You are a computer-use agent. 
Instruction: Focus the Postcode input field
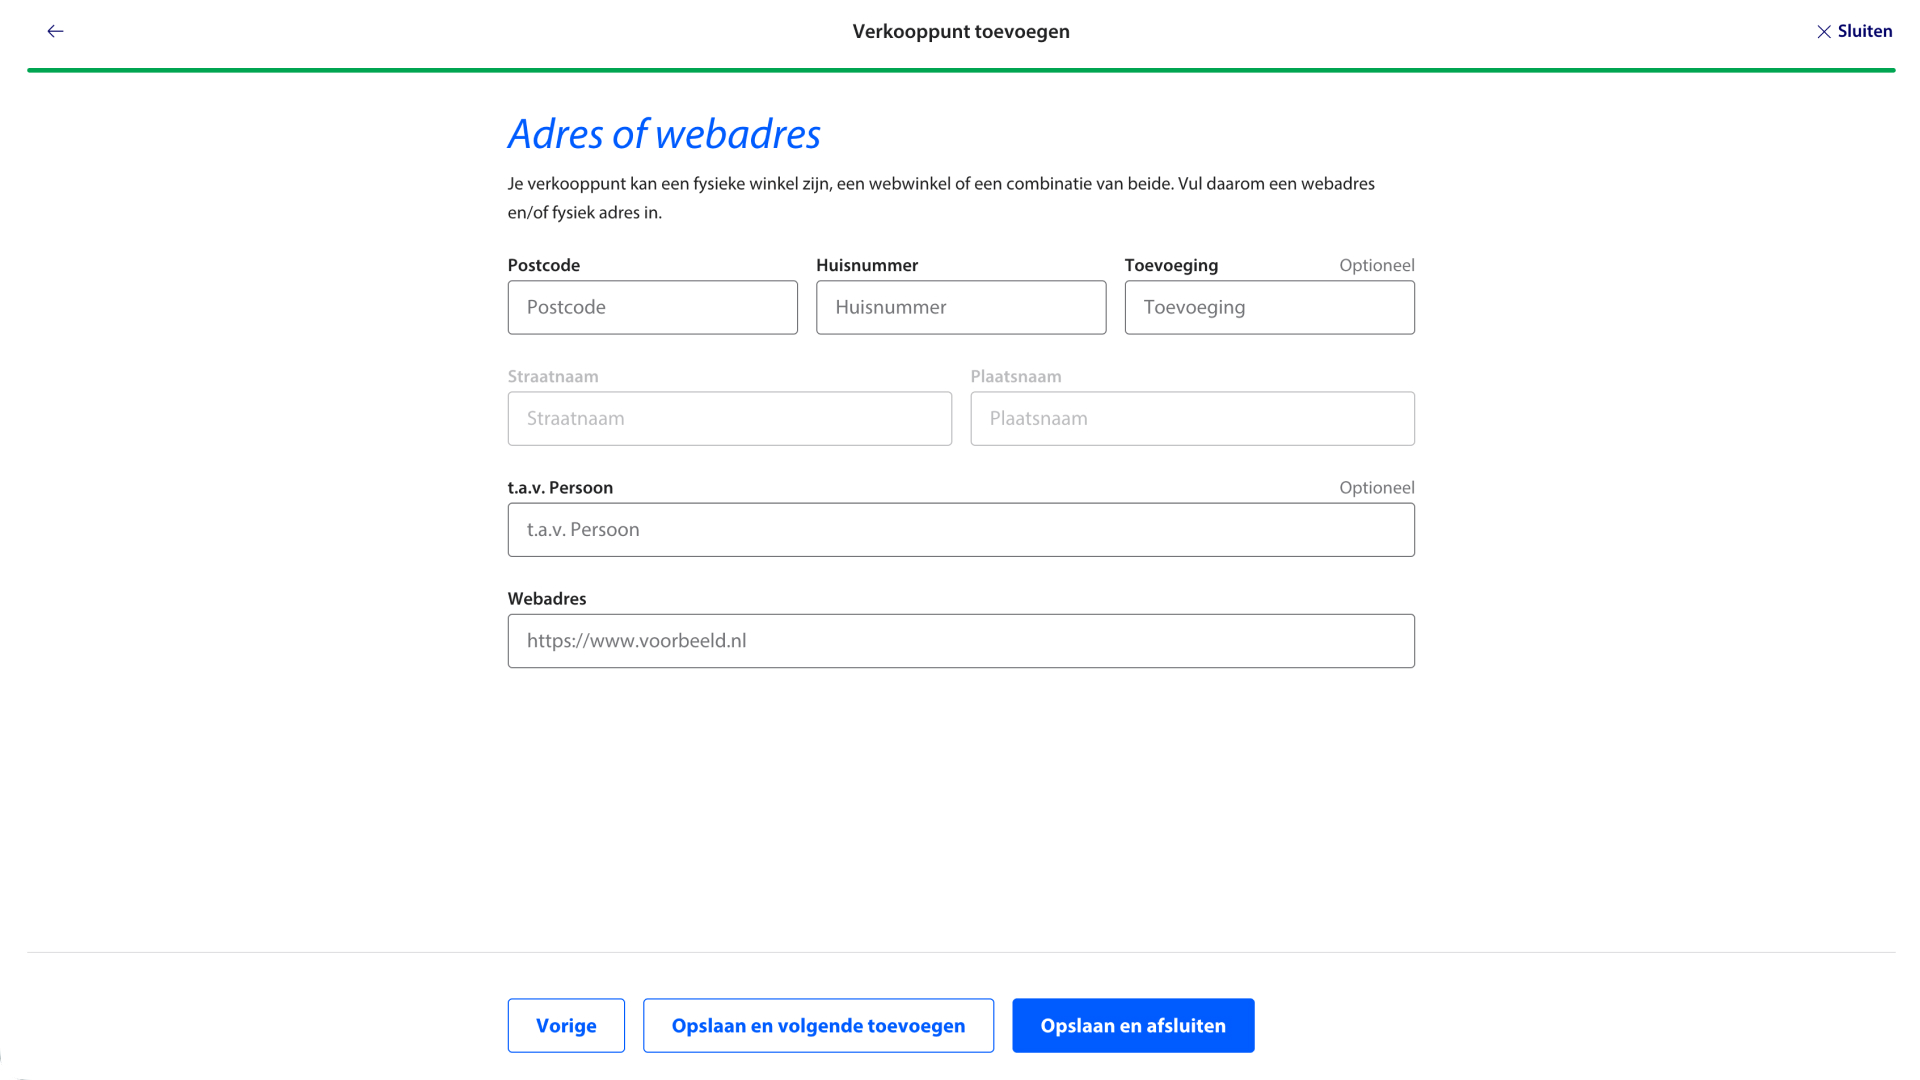pos(652,307)
